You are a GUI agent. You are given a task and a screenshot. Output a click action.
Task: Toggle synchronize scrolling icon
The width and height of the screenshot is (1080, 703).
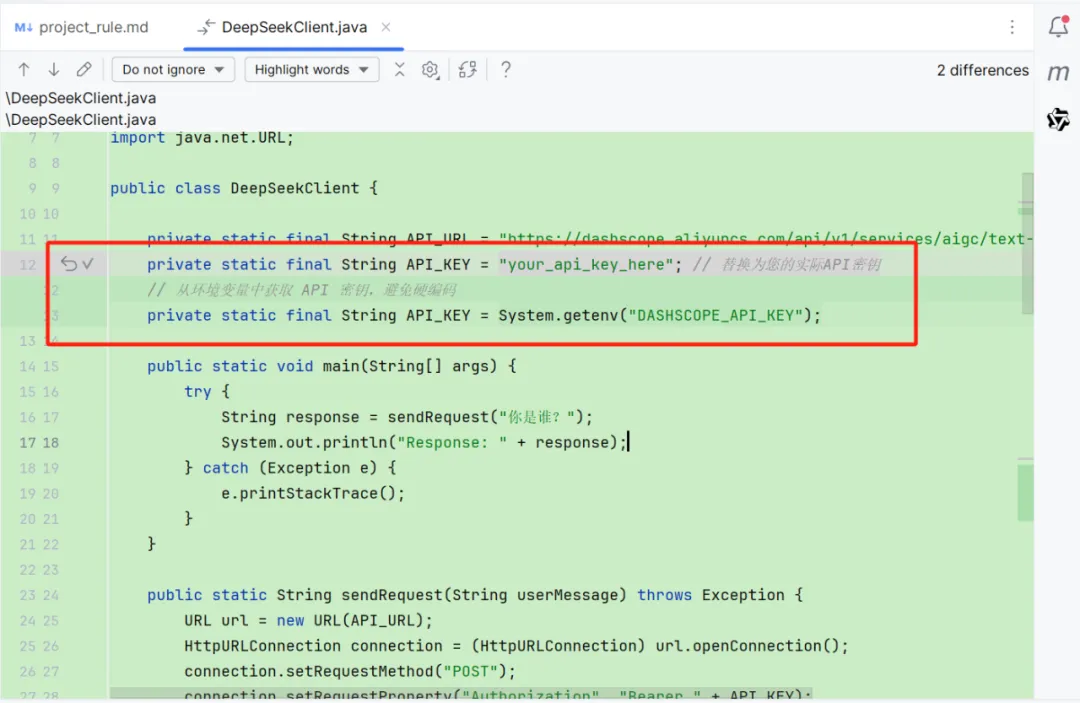pos(468,70)
